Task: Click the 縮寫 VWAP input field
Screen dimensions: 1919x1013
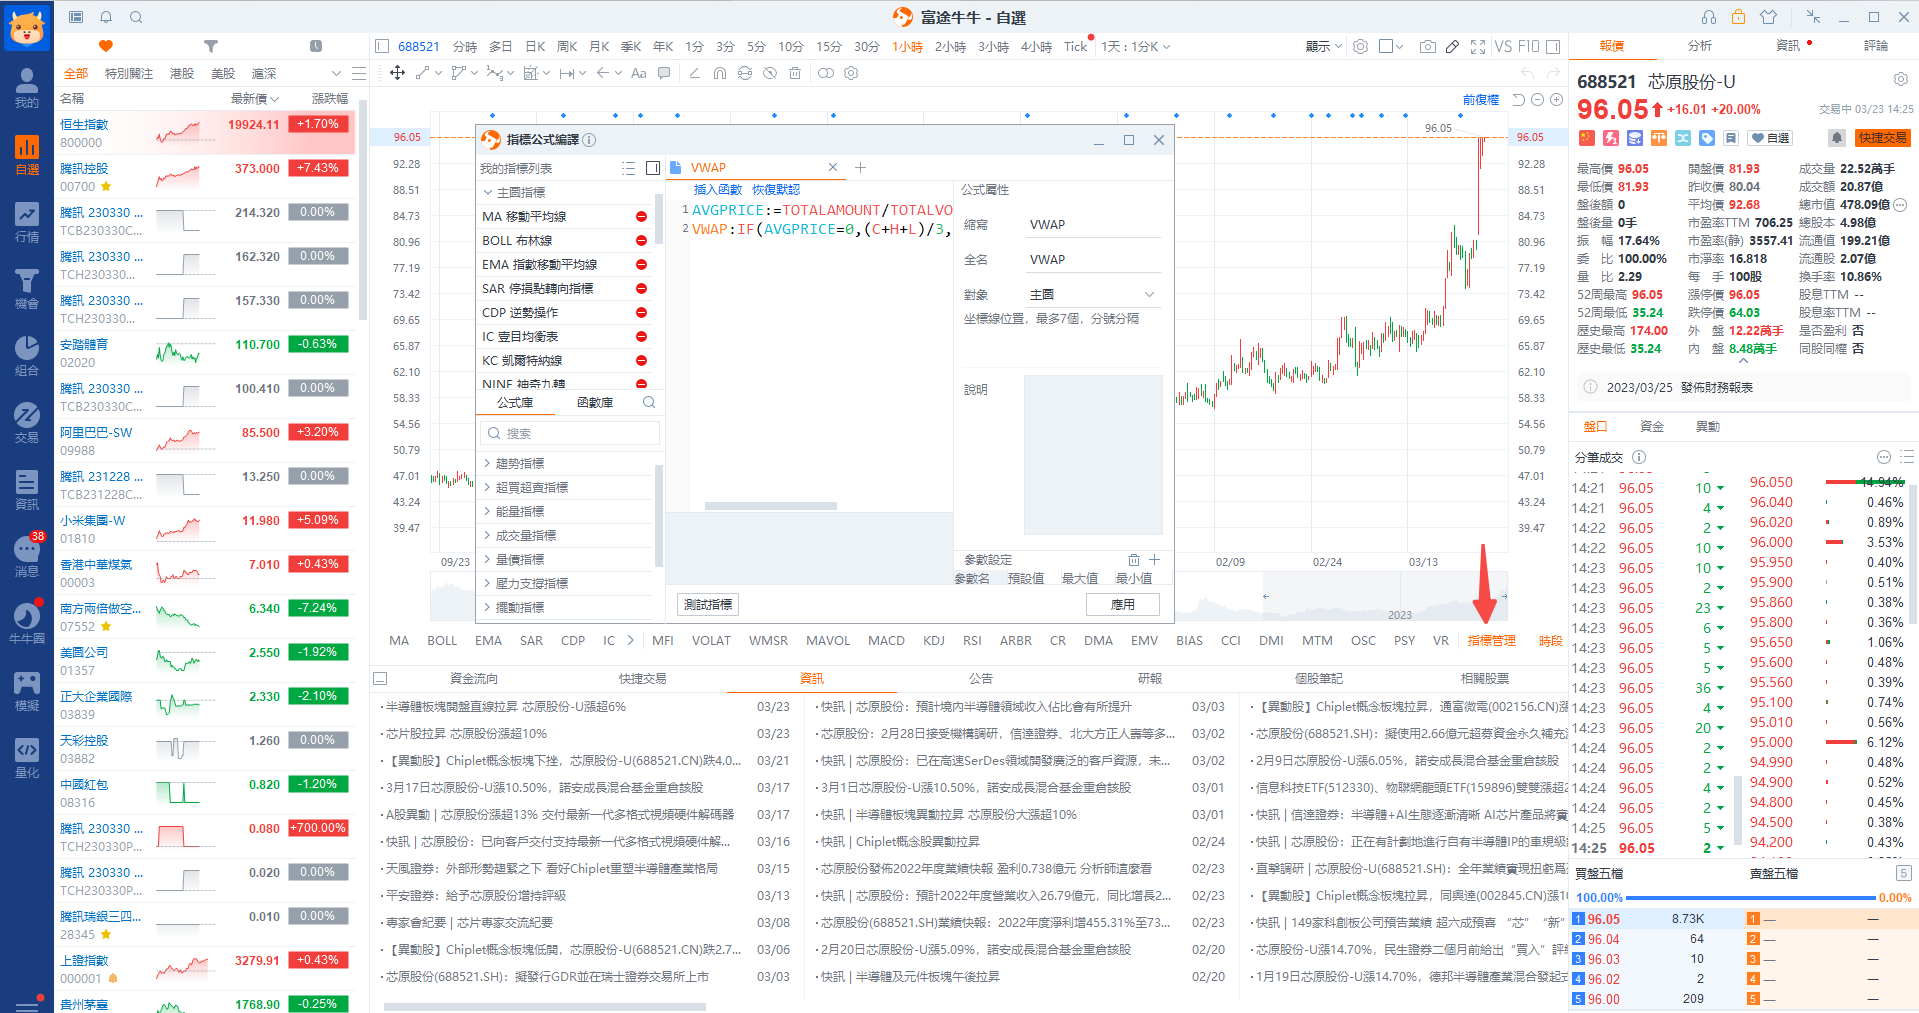Action: [x=1094, y=225]
